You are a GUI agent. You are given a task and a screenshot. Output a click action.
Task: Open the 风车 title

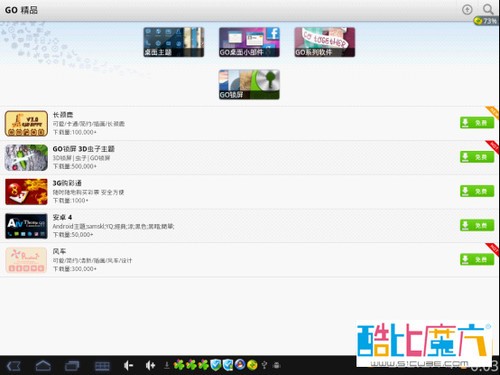click(59, 251)
